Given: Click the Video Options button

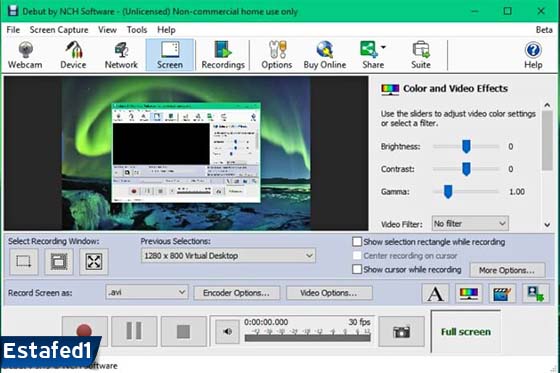Looking at the screenshot, I should point(329,293).
